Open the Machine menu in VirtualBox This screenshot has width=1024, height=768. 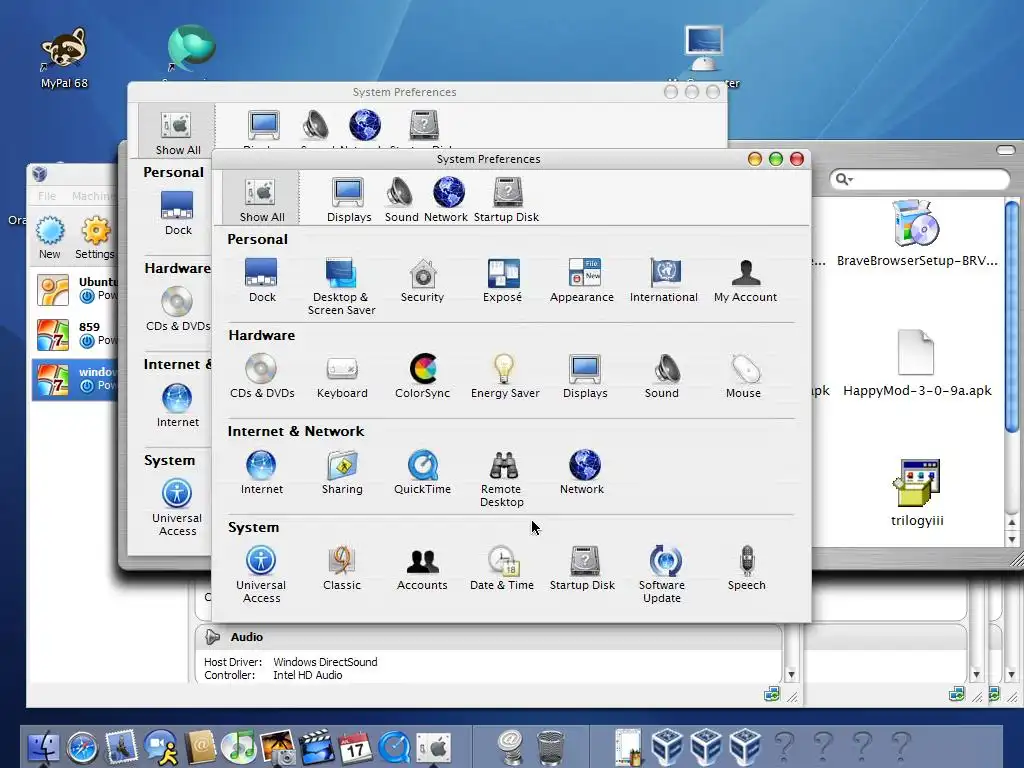point(93,196)
